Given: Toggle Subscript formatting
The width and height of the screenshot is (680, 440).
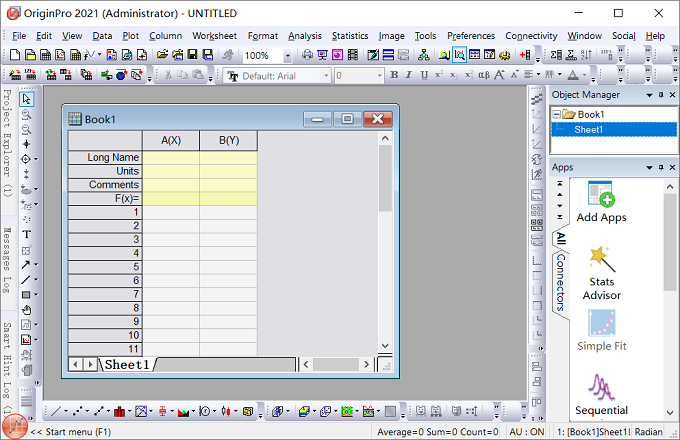Looking at the screenshot, I should pyautogui.click(x=454, y=75).
